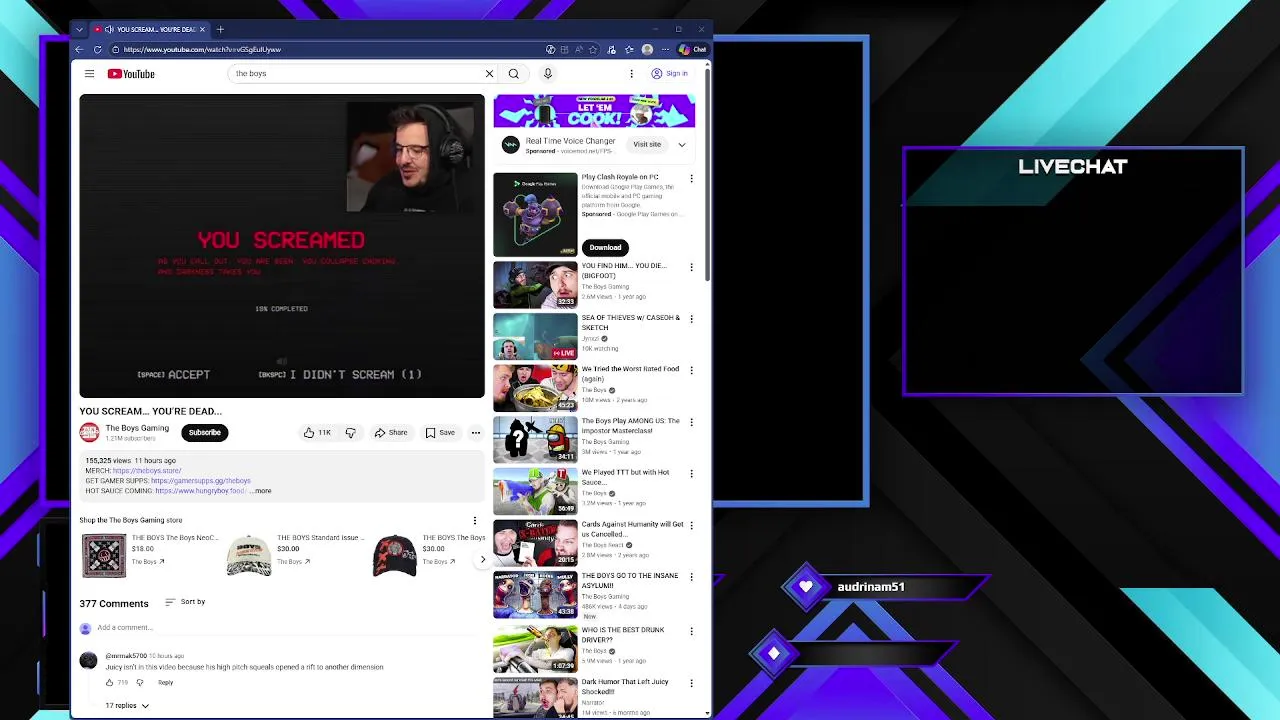The image size is (1280, 720).
Task: Expand the 17 replies thread
Action: [x=127, y=705]
